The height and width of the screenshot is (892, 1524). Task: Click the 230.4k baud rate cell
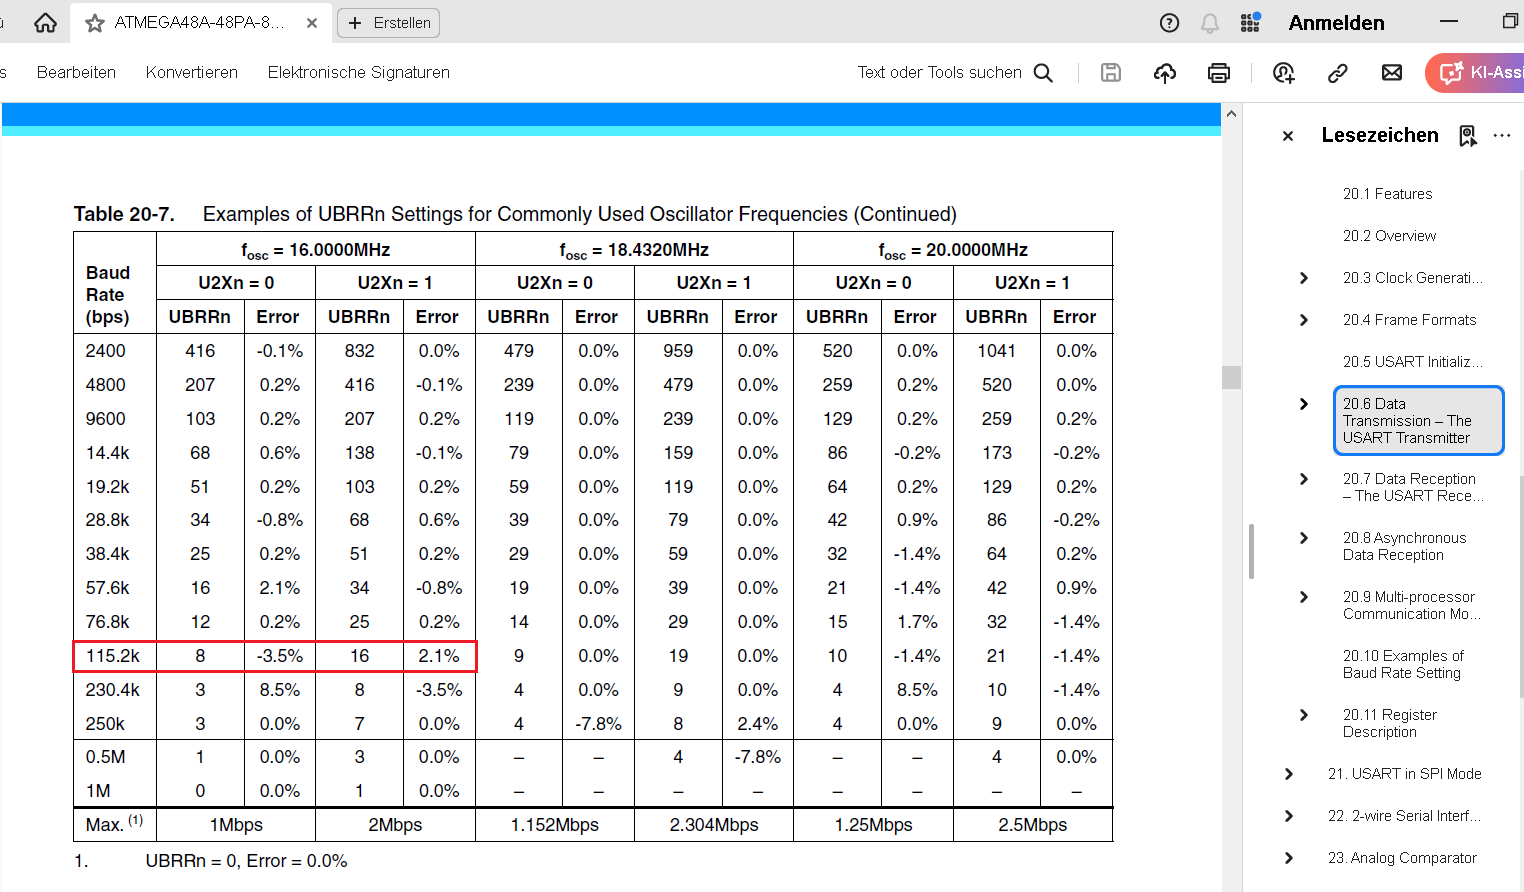(113, 690)
